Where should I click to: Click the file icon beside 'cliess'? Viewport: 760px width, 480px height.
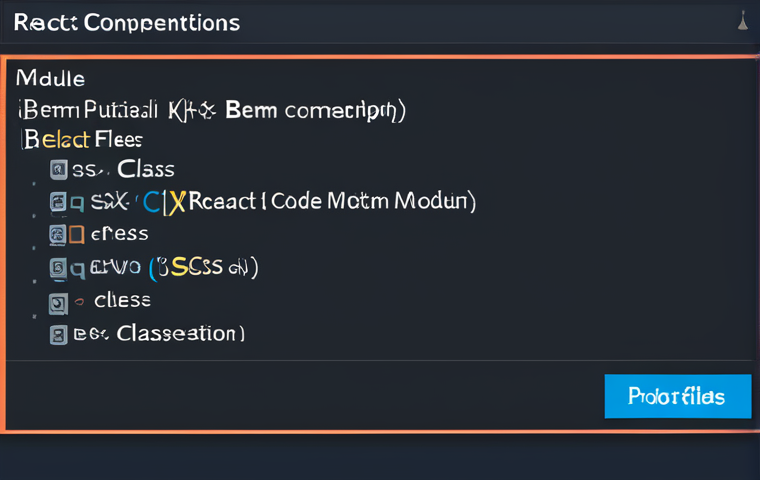click(58, 304)
